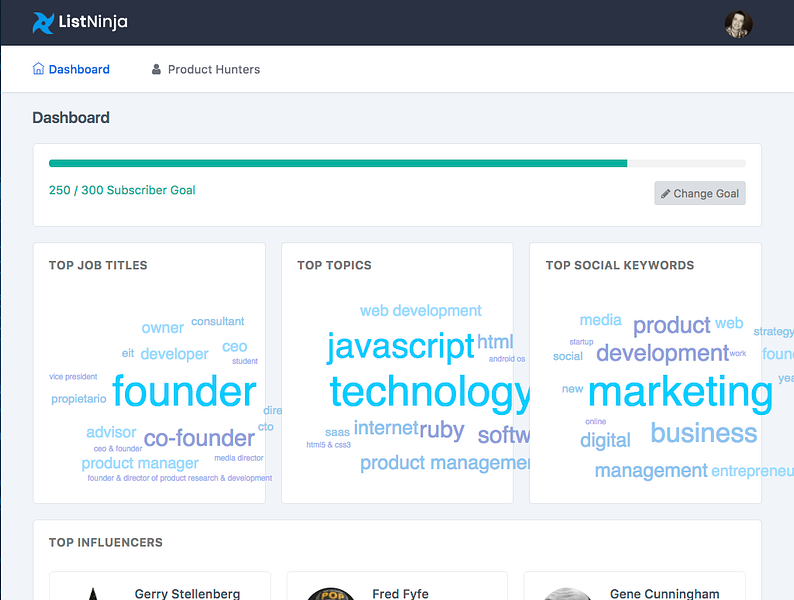The height and width of the screenshot is (600, 794).
Task: Click development in social keywords
Action: tap(662, 353)
